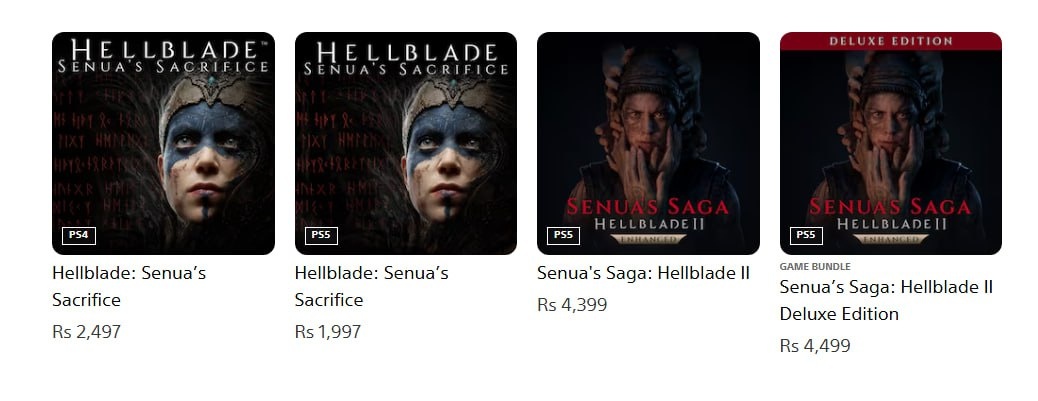This screenshot has width=1038, height=401.
Task: Click the Rs 1,997 price
Action: 328,332
